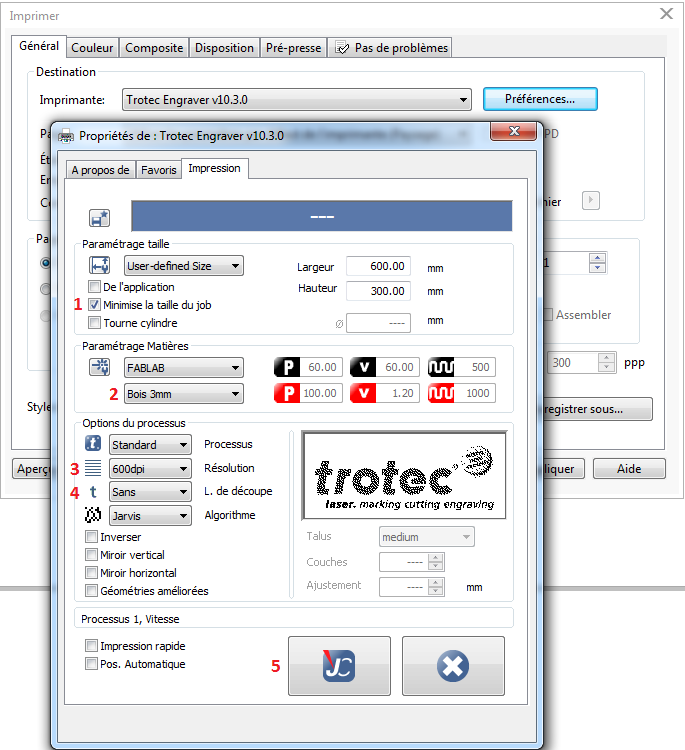Screen dimensions: 685x750
Task: Click the materials icon next to FABLAB
Action: 99,368
